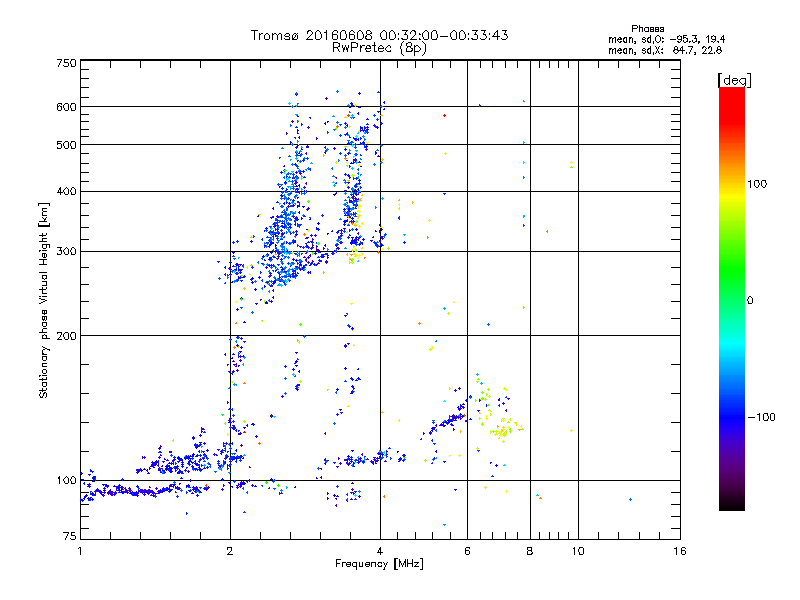
Task: Click the colorbar tick label "100"
Action: tap(757, 184)
